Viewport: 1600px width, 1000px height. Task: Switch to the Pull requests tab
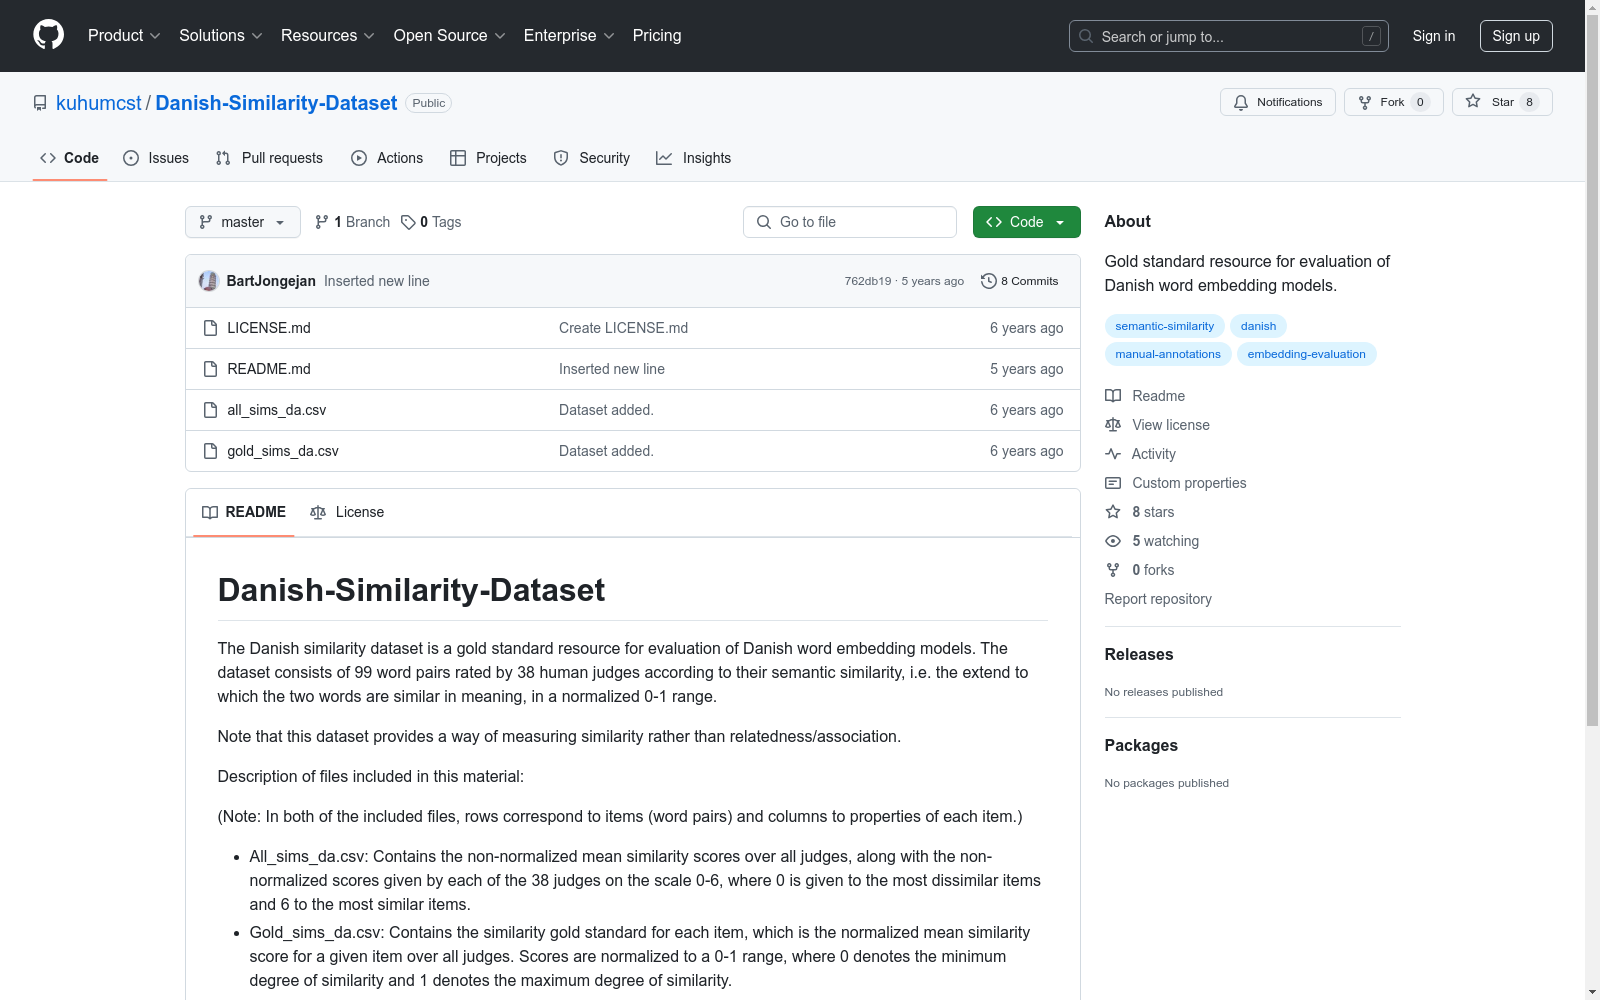click(x=269, y=158)
